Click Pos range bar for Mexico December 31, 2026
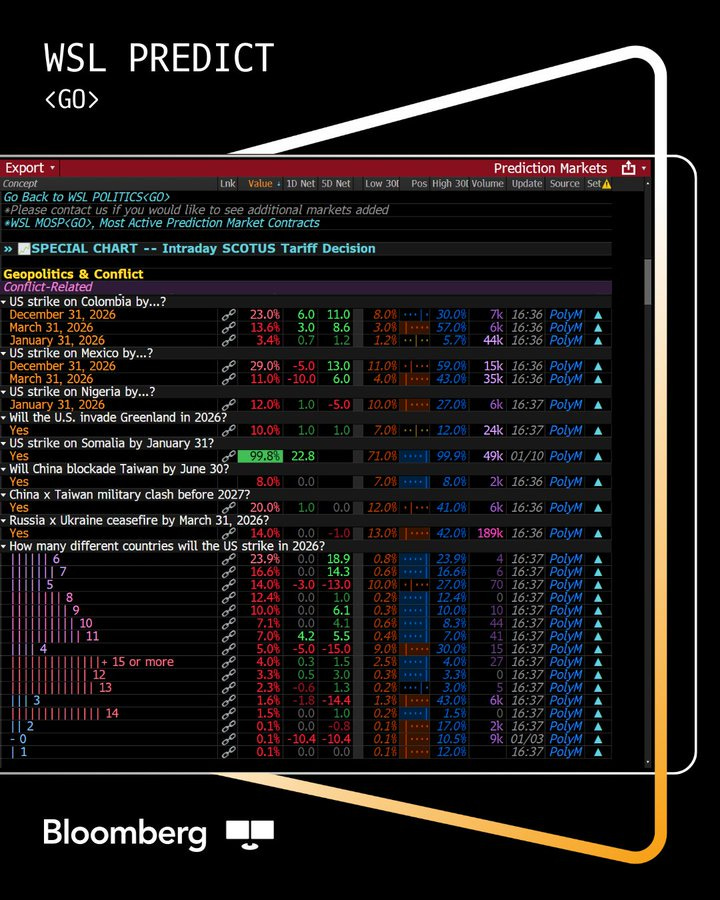Screen dimensions: 720x900 [x=415, y=366]
